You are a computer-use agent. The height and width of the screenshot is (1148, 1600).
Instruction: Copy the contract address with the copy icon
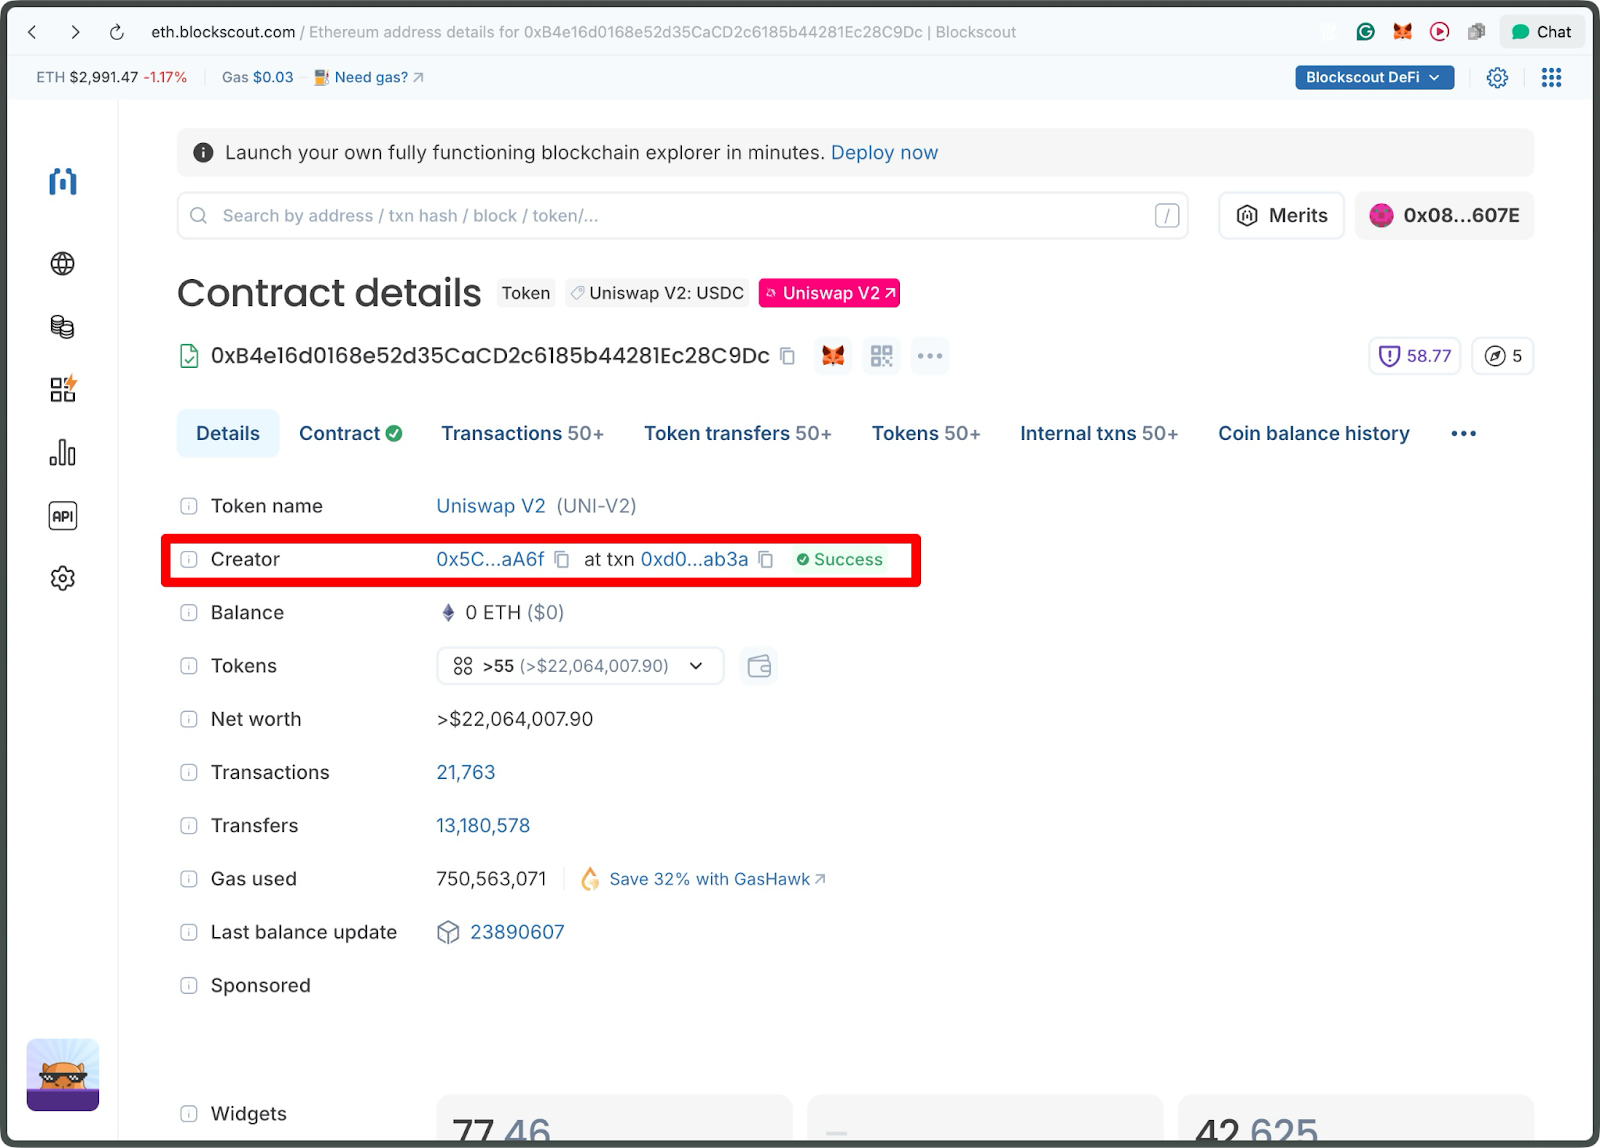coord(787,355)
